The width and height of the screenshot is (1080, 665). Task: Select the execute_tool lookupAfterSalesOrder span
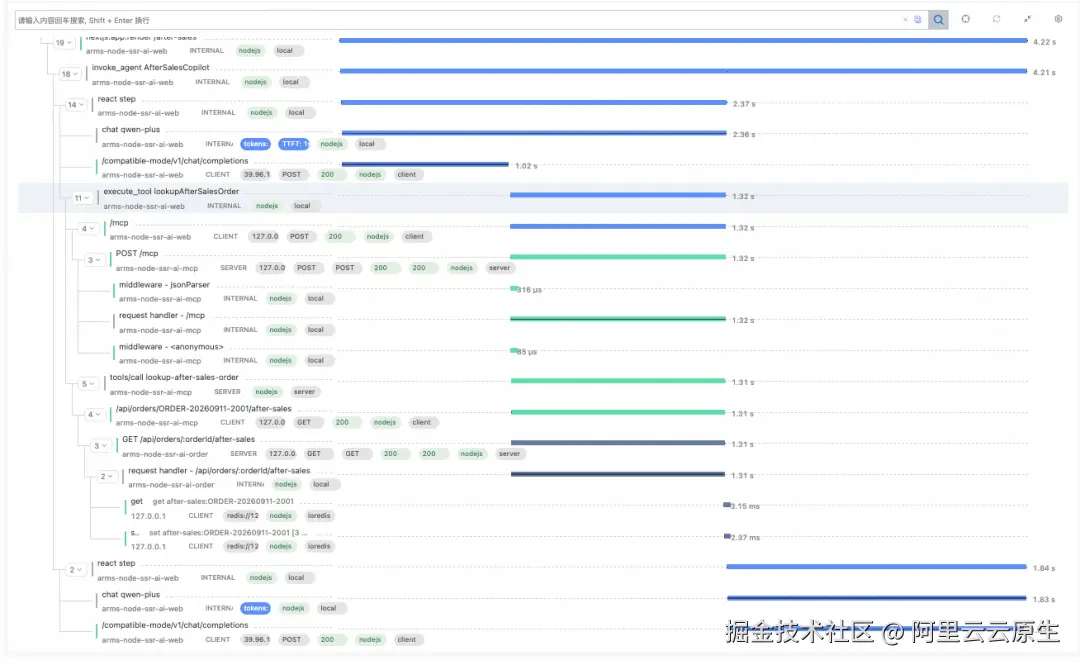click(171, 192)
